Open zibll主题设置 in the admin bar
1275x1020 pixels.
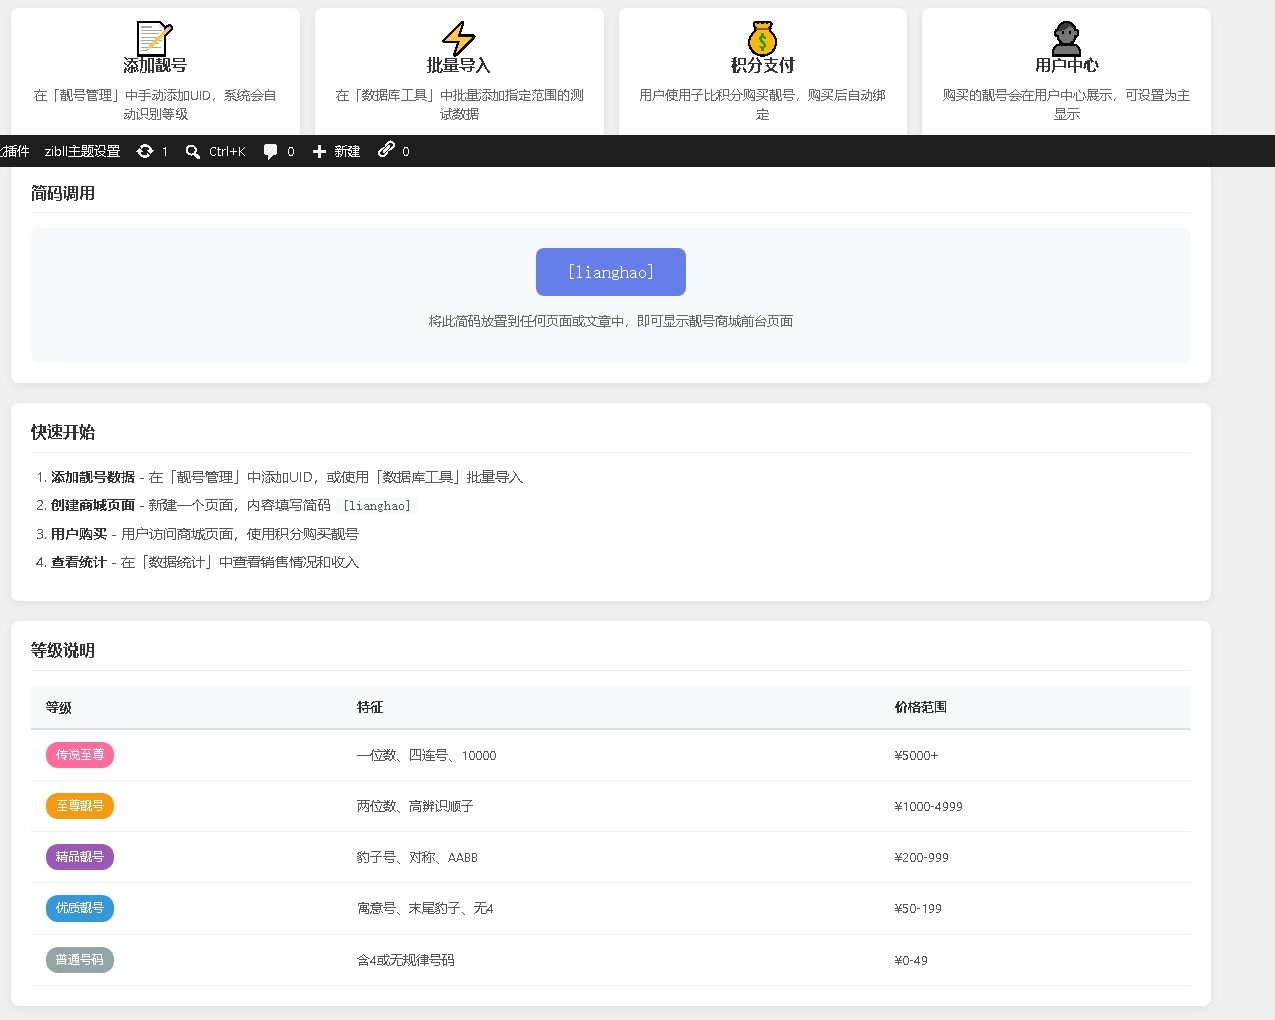point(82,151)
